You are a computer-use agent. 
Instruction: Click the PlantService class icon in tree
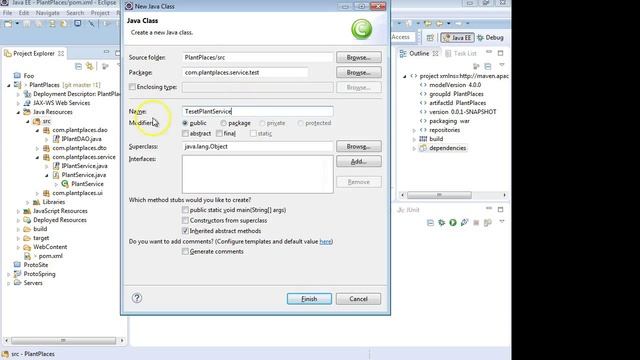coord(65,184)
